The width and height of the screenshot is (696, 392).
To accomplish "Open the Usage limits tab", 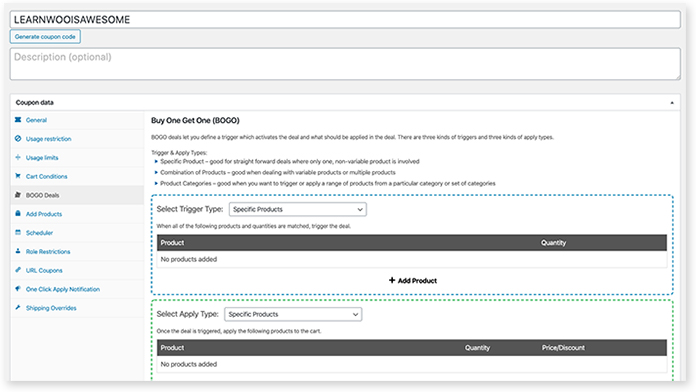I will tap(77, 158).
